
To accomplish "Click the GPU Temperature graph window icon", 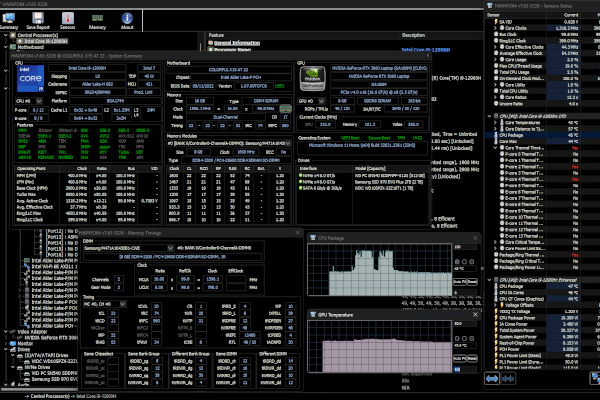I will [313, 315].
